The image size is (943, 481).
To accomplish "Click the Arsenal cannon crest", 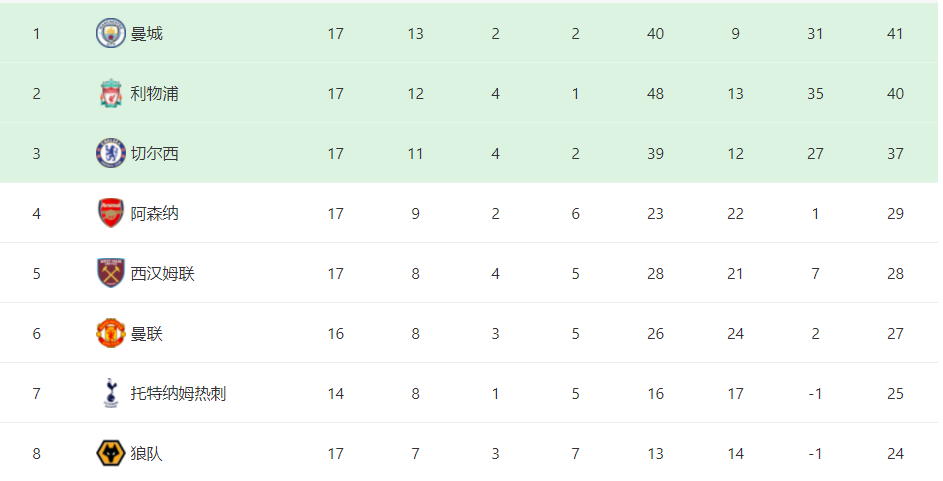I will [111, 213].
